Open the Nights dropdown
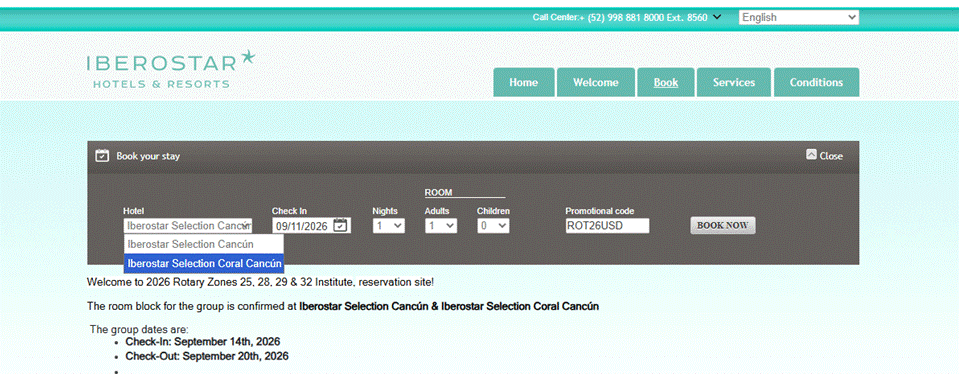959x374 pixels. point(388,226)
